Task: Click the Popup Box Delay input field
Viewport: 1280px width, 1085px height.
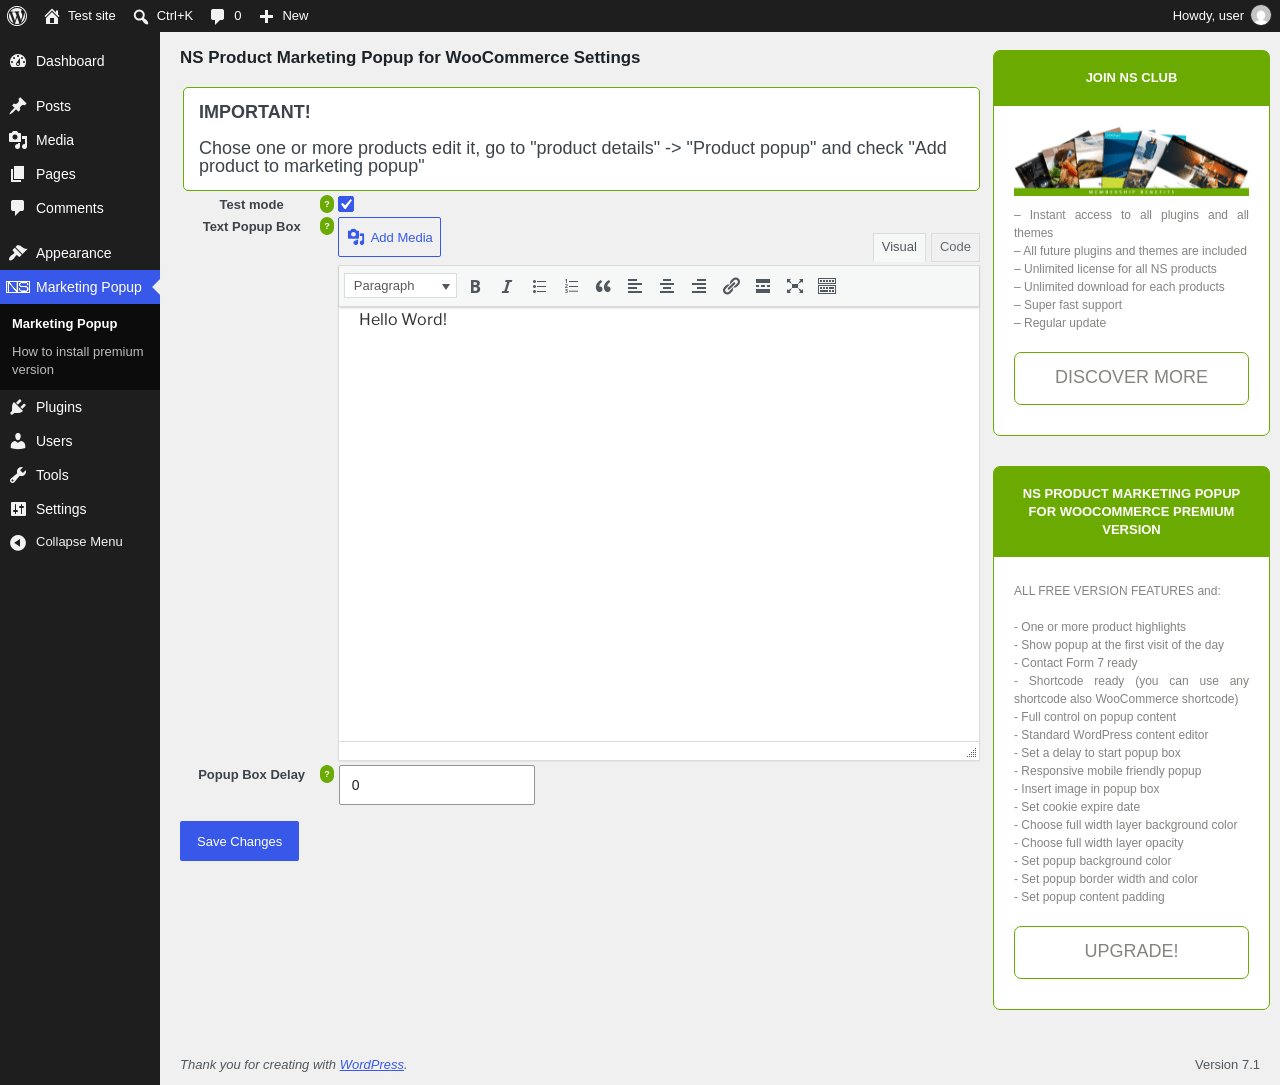Action: click(437, 785)
